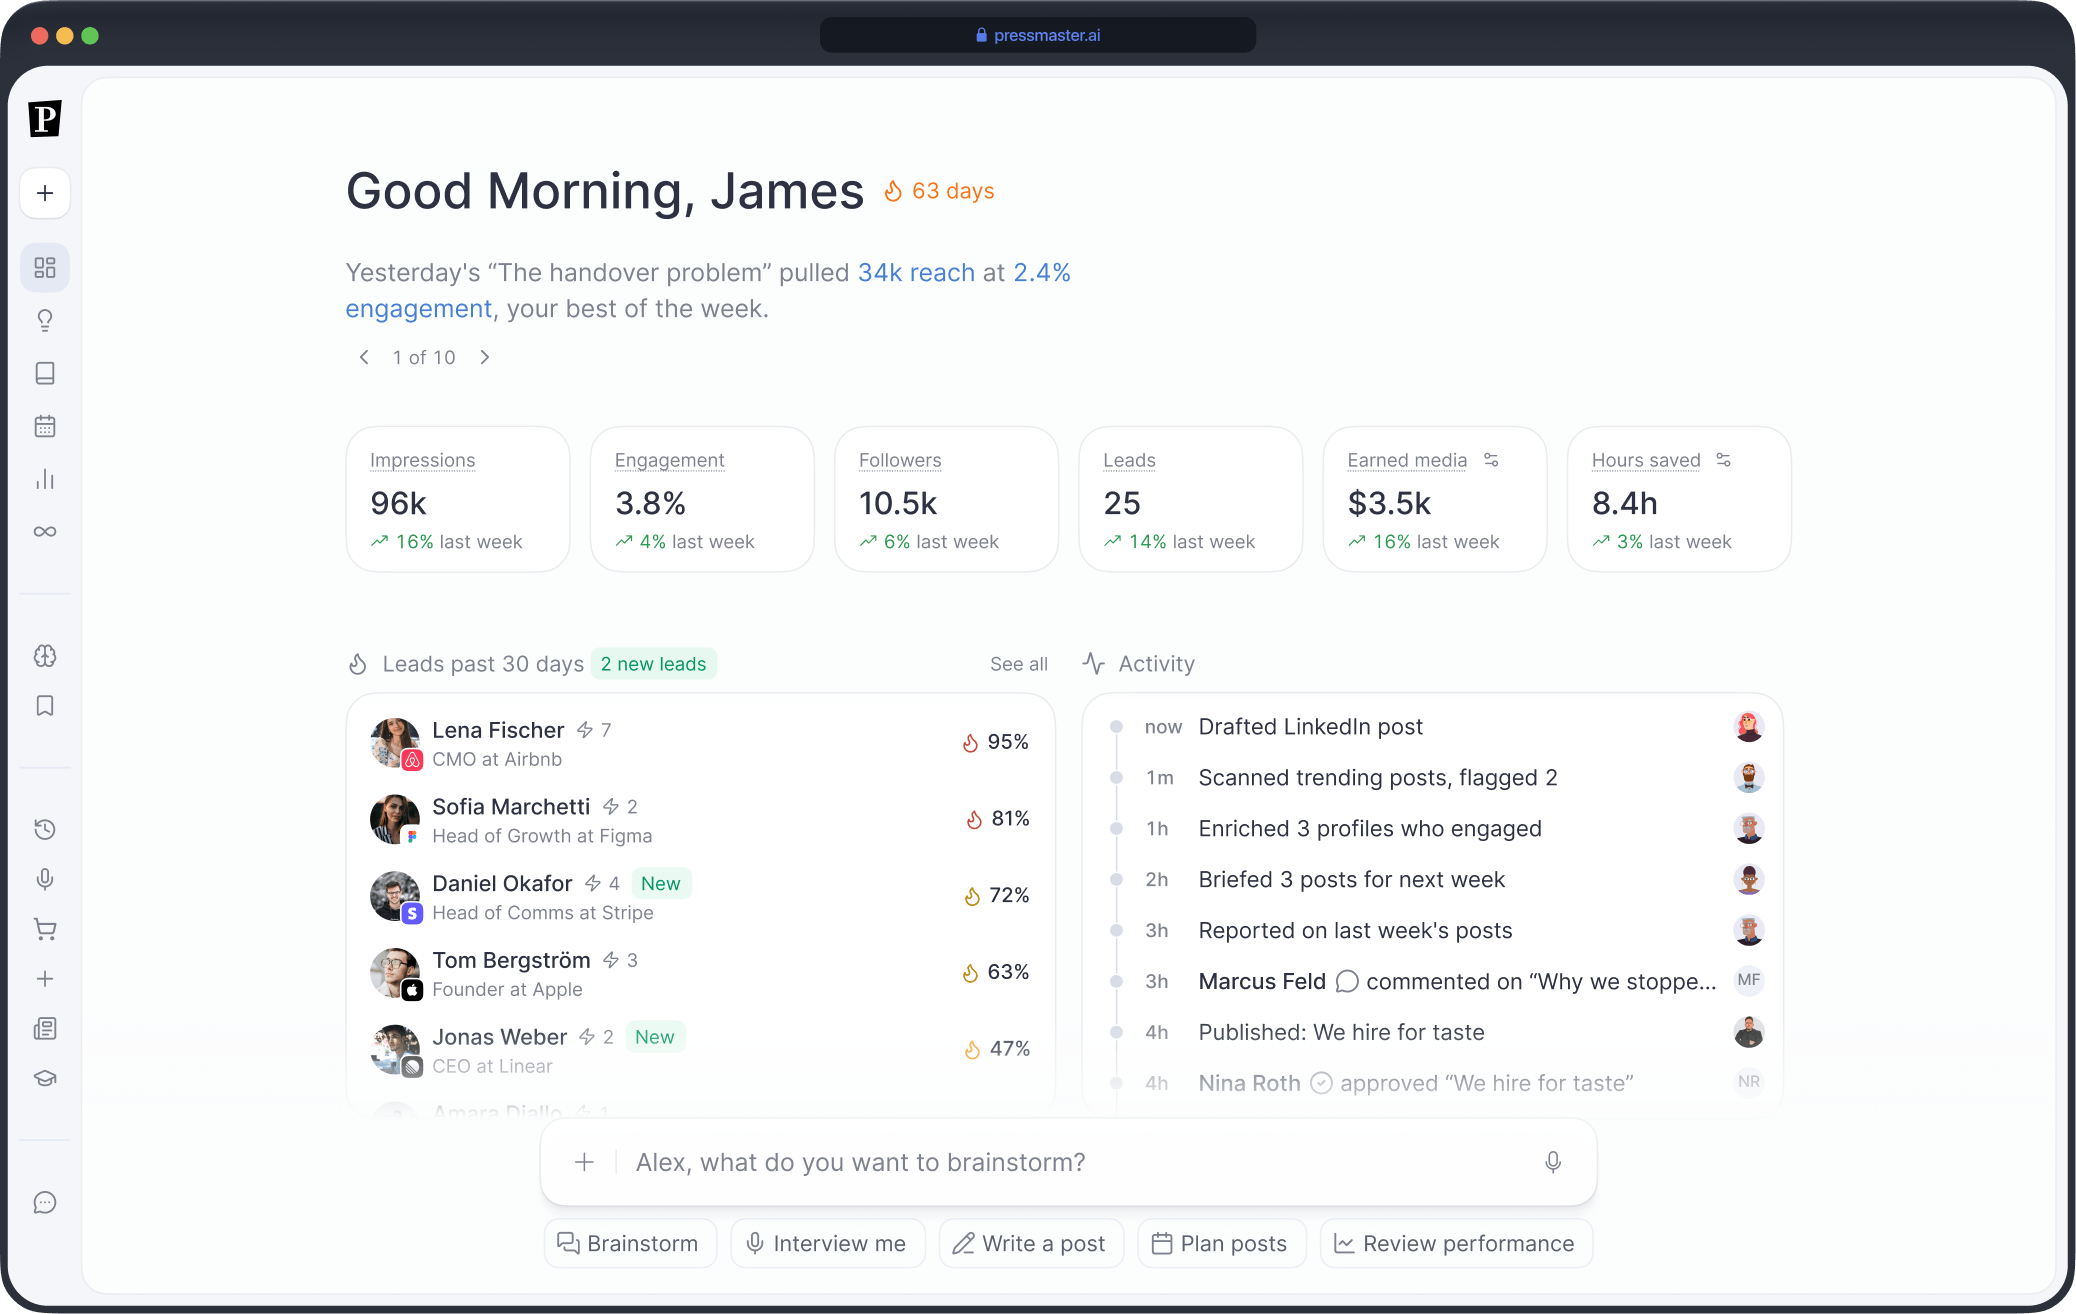
Task: Click the 63 days streak indicator
Action: pos(939,190)
